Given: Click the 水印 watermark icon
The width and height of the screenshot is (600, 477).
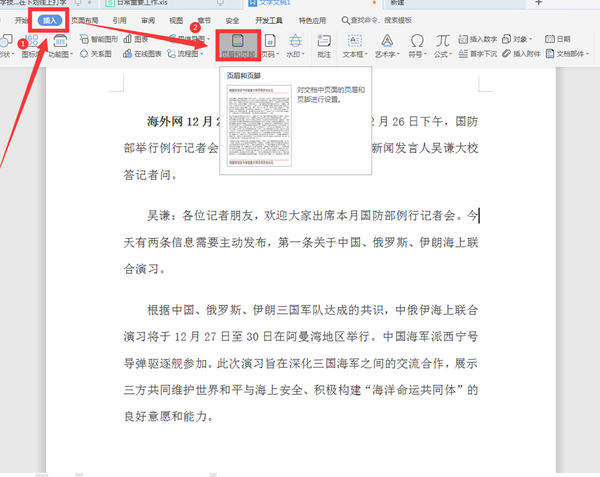Looking at the screenshot, I should tap(297, 44).
